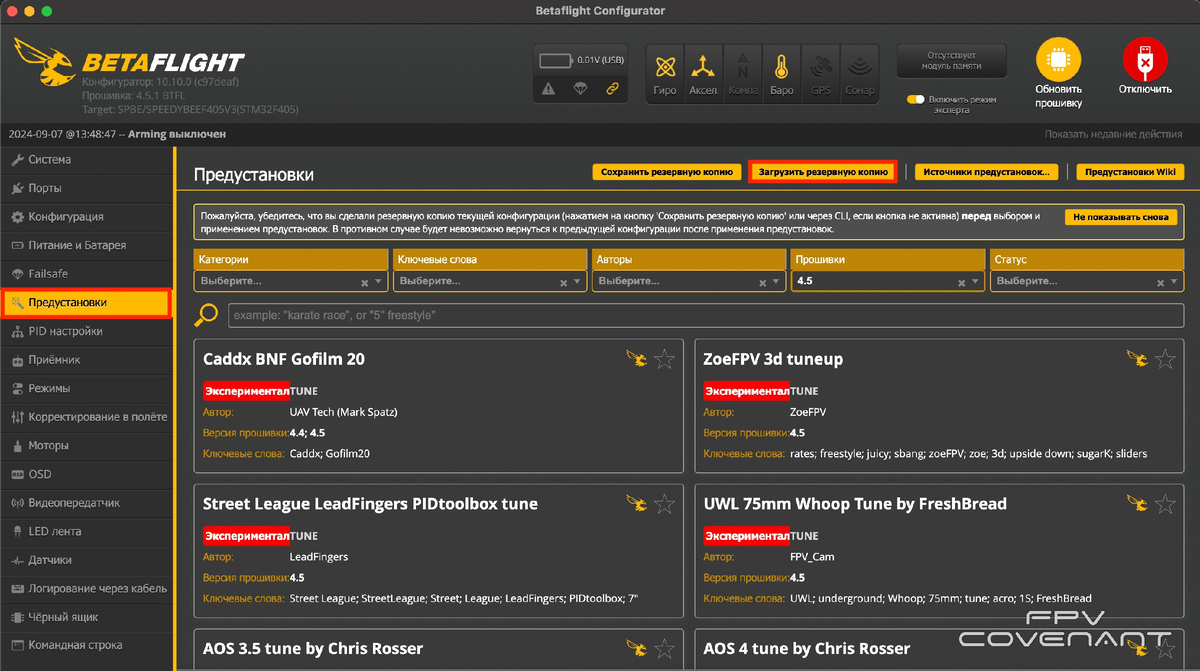This screenshot has height=671, width=1200.
Task: Click the presets search input field
Action: pos(706,315)
